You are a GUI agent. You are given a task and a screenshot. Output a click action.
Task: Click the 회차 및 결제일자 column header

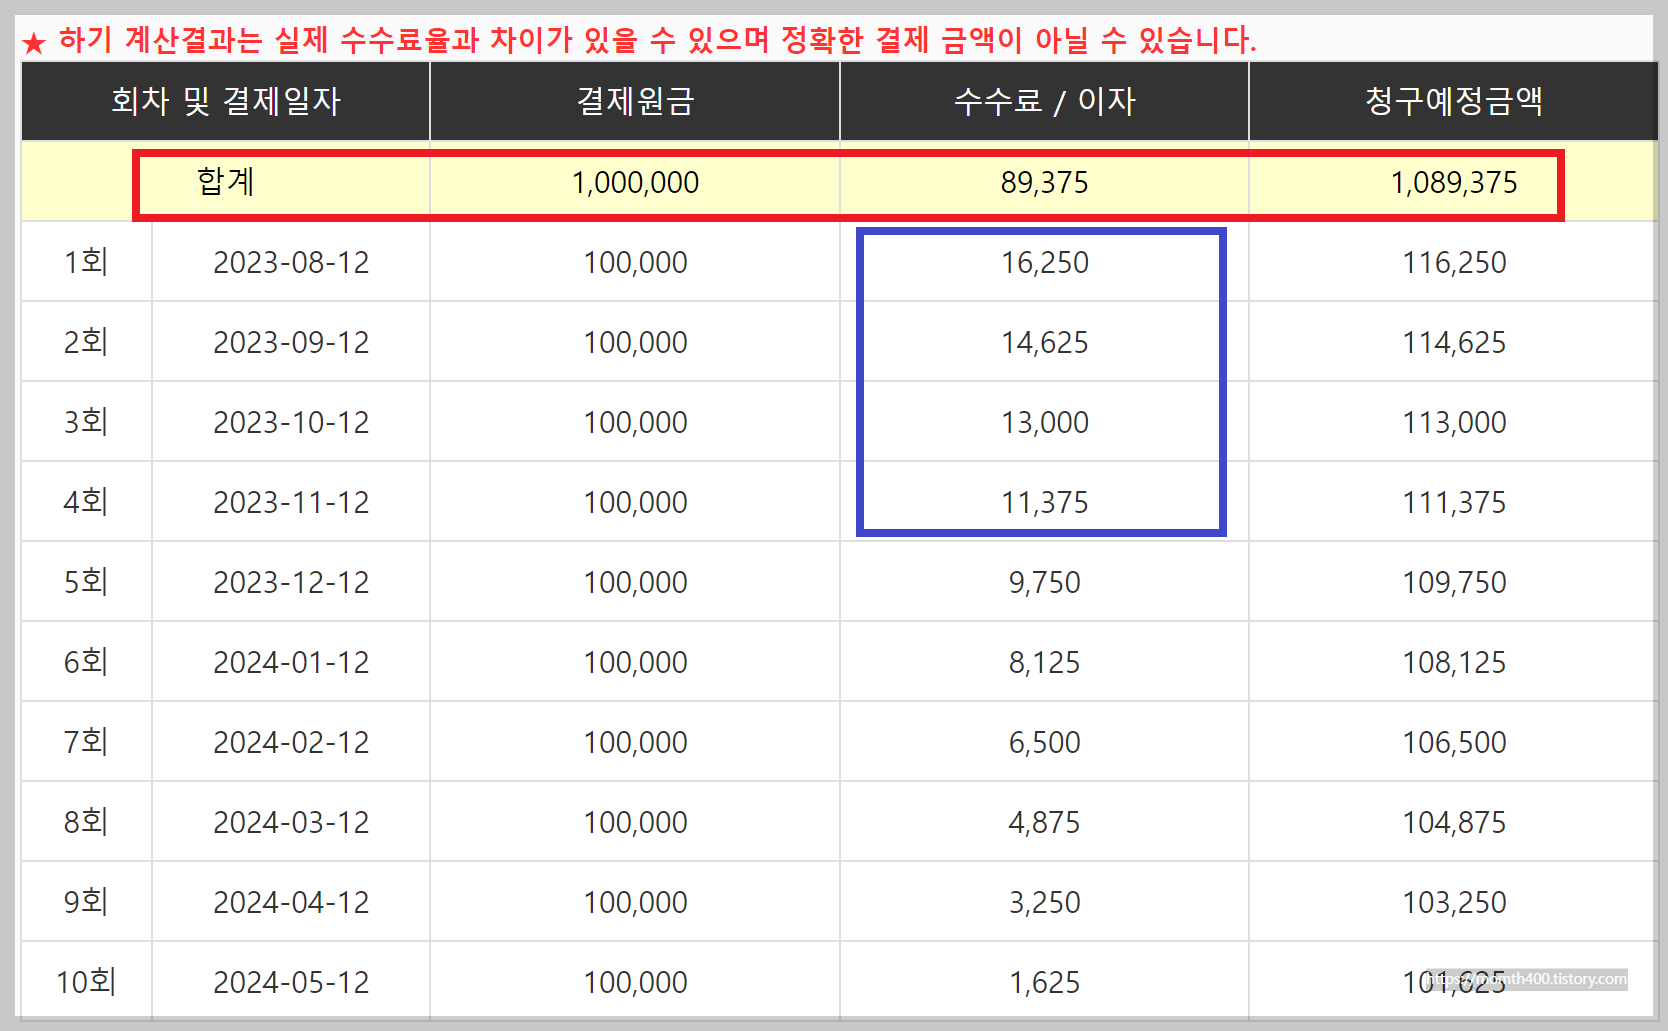pyautogui.click(x=224, y=101)
